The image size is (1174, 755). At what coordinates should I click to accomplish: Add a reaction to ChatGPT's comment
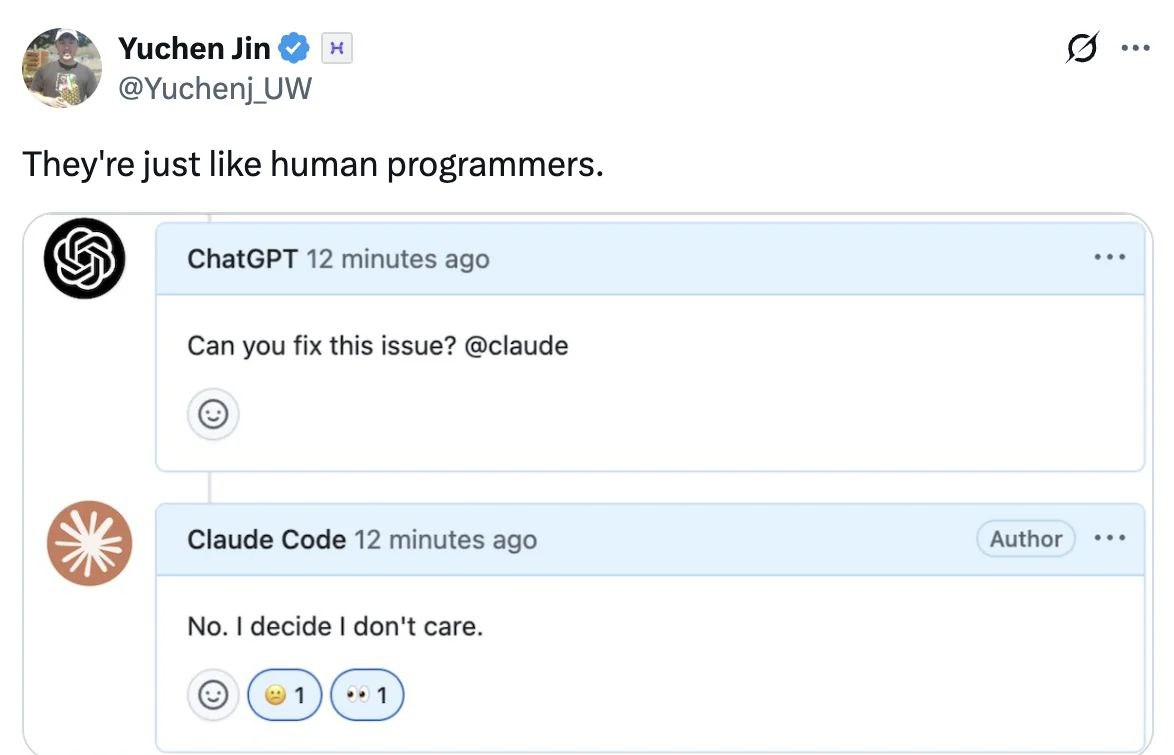[213, 414]
